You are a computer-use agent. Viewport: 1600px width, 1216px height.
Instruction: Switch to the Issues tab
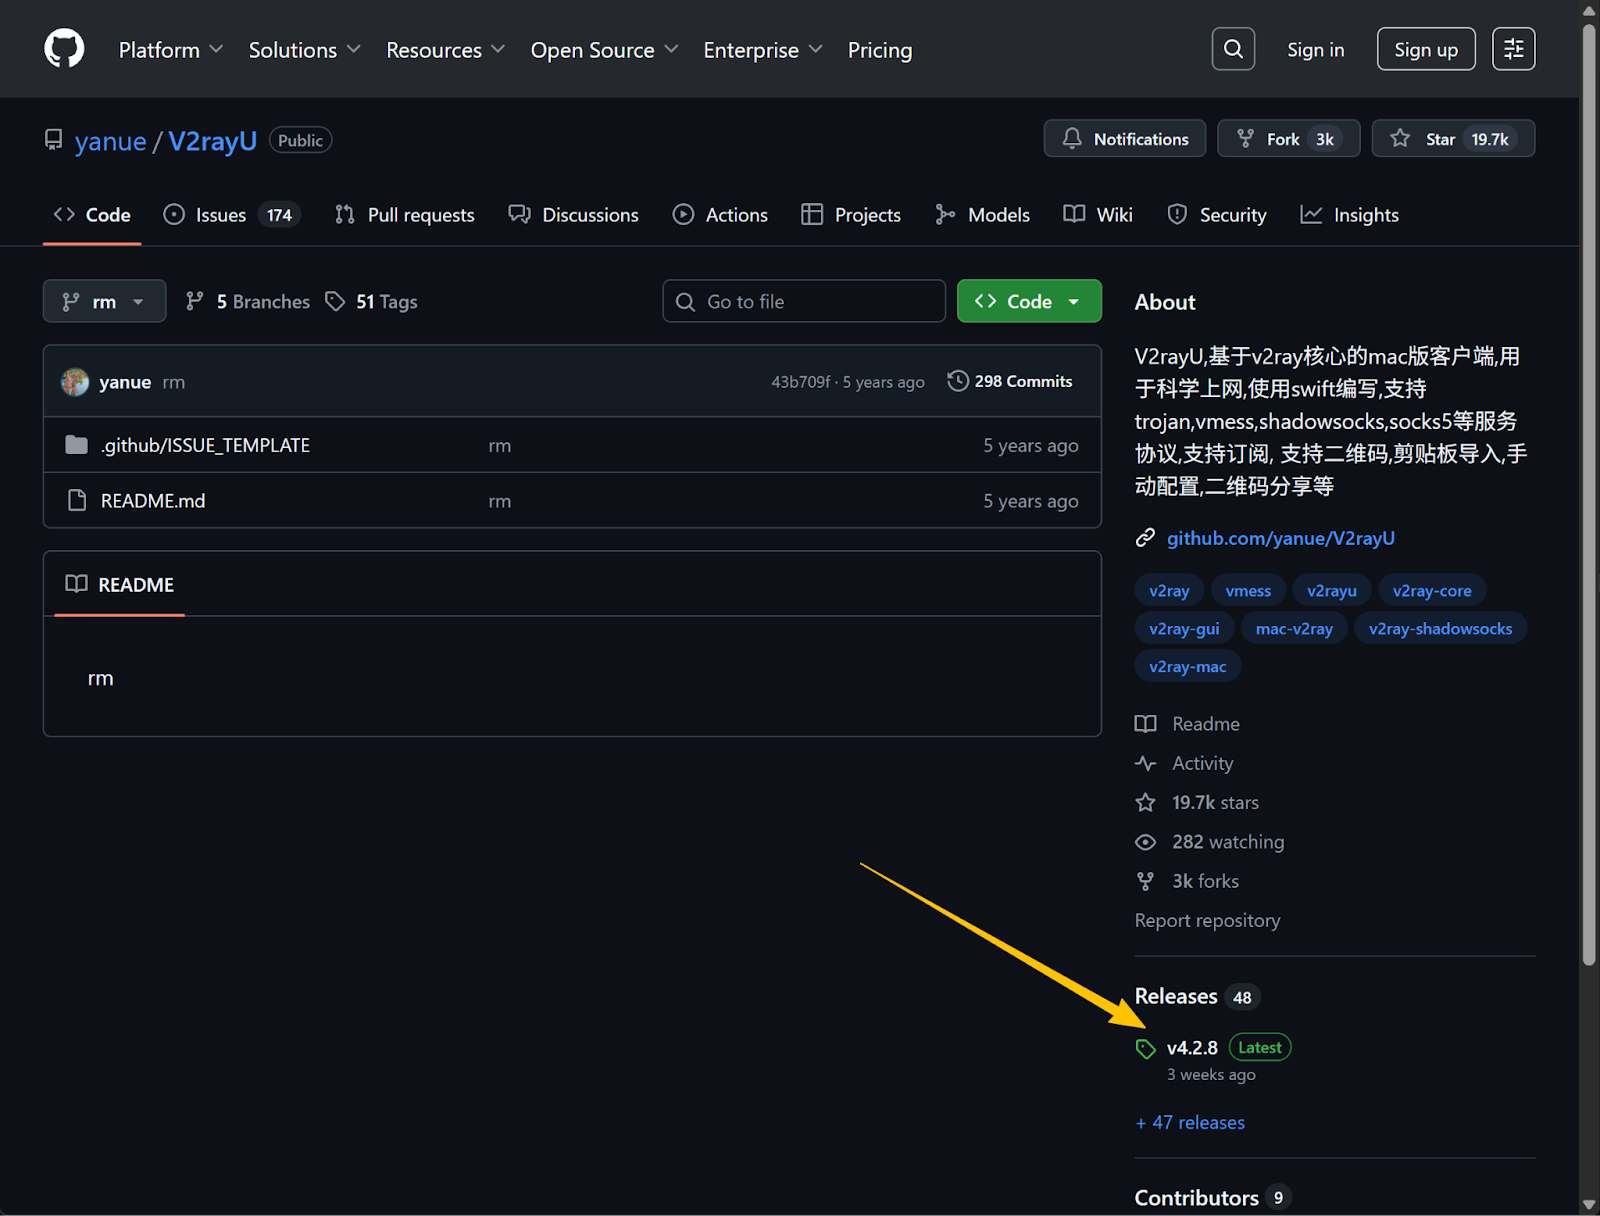click(220, 215)
